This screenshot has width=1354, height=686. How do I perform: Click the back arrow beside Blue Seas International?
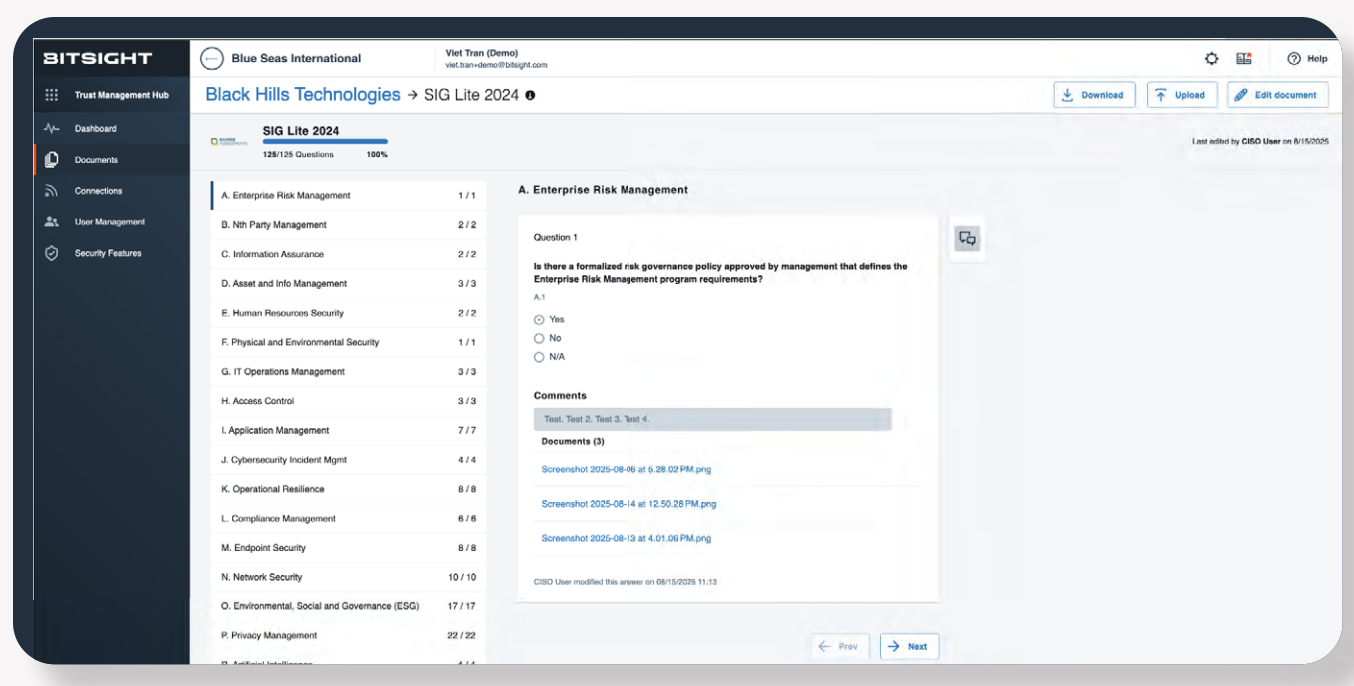point(211,59)
